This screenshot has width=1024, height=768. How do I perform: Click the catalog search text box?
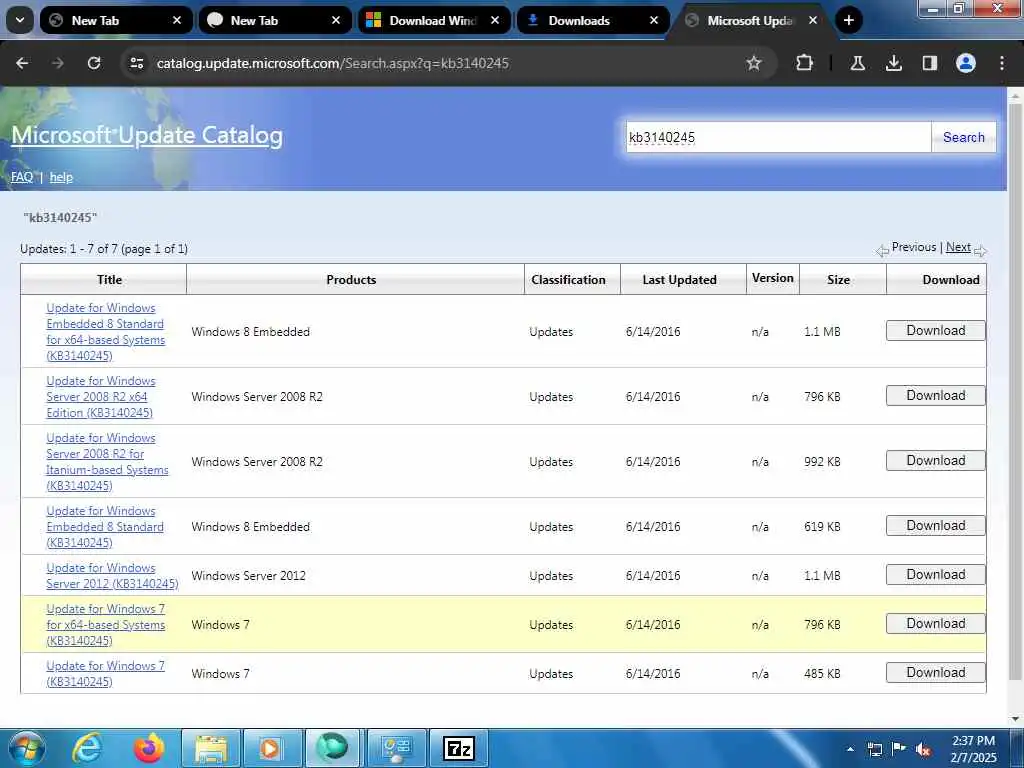click(778, 137)
